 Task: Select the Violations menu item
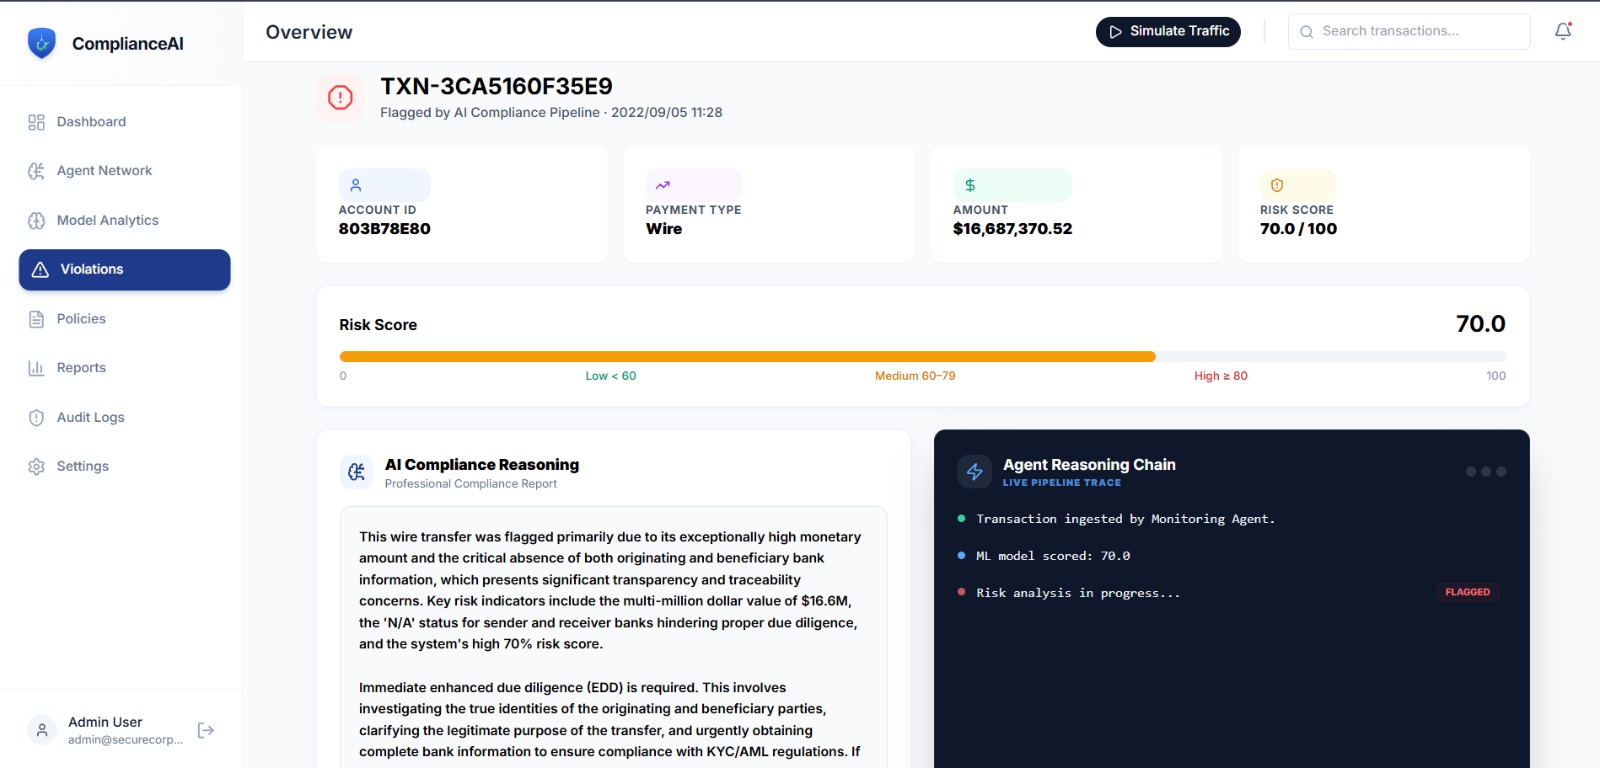point(124,270)
